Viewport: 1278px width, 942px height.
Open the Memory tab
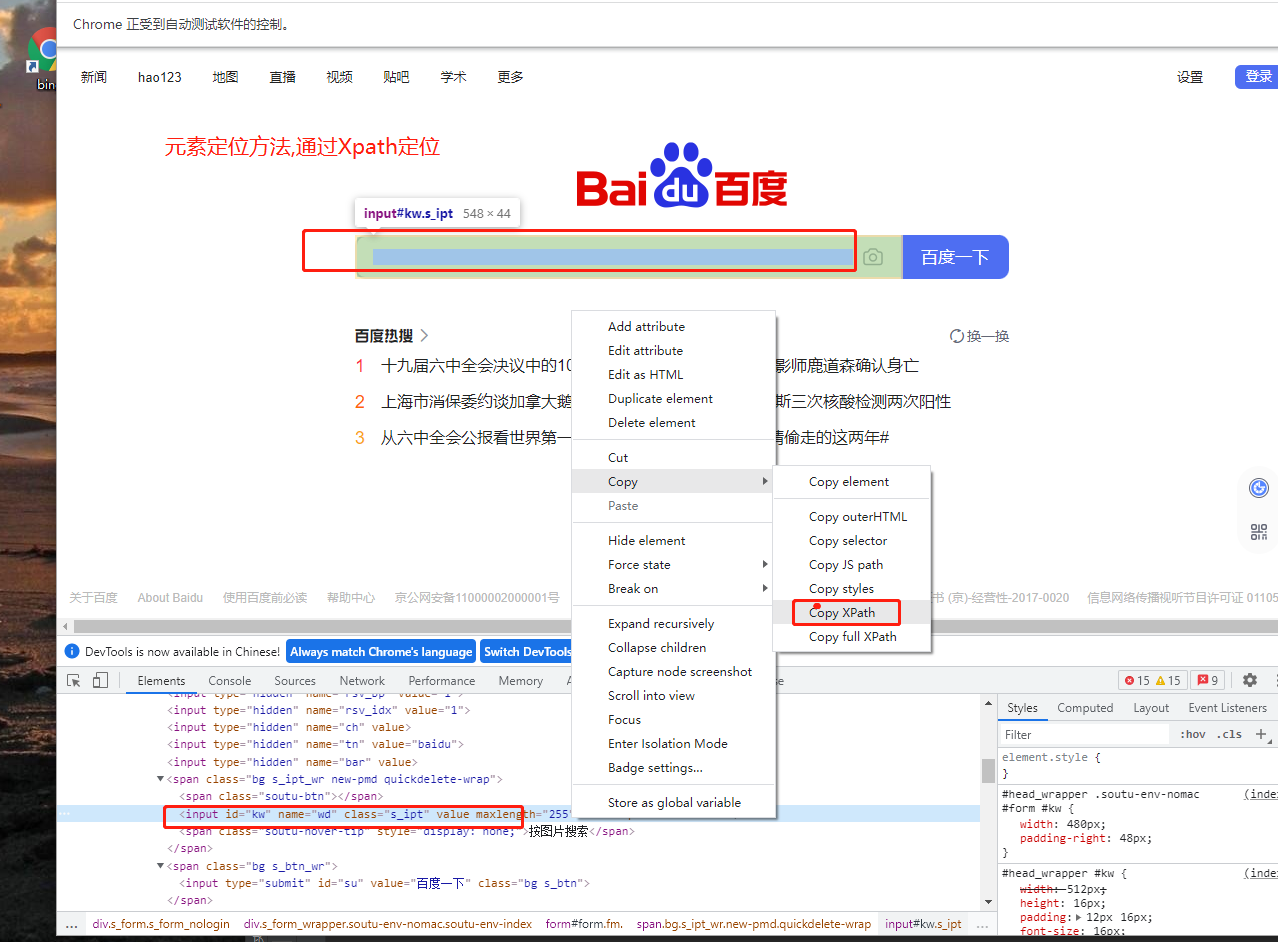click(521, 681)
